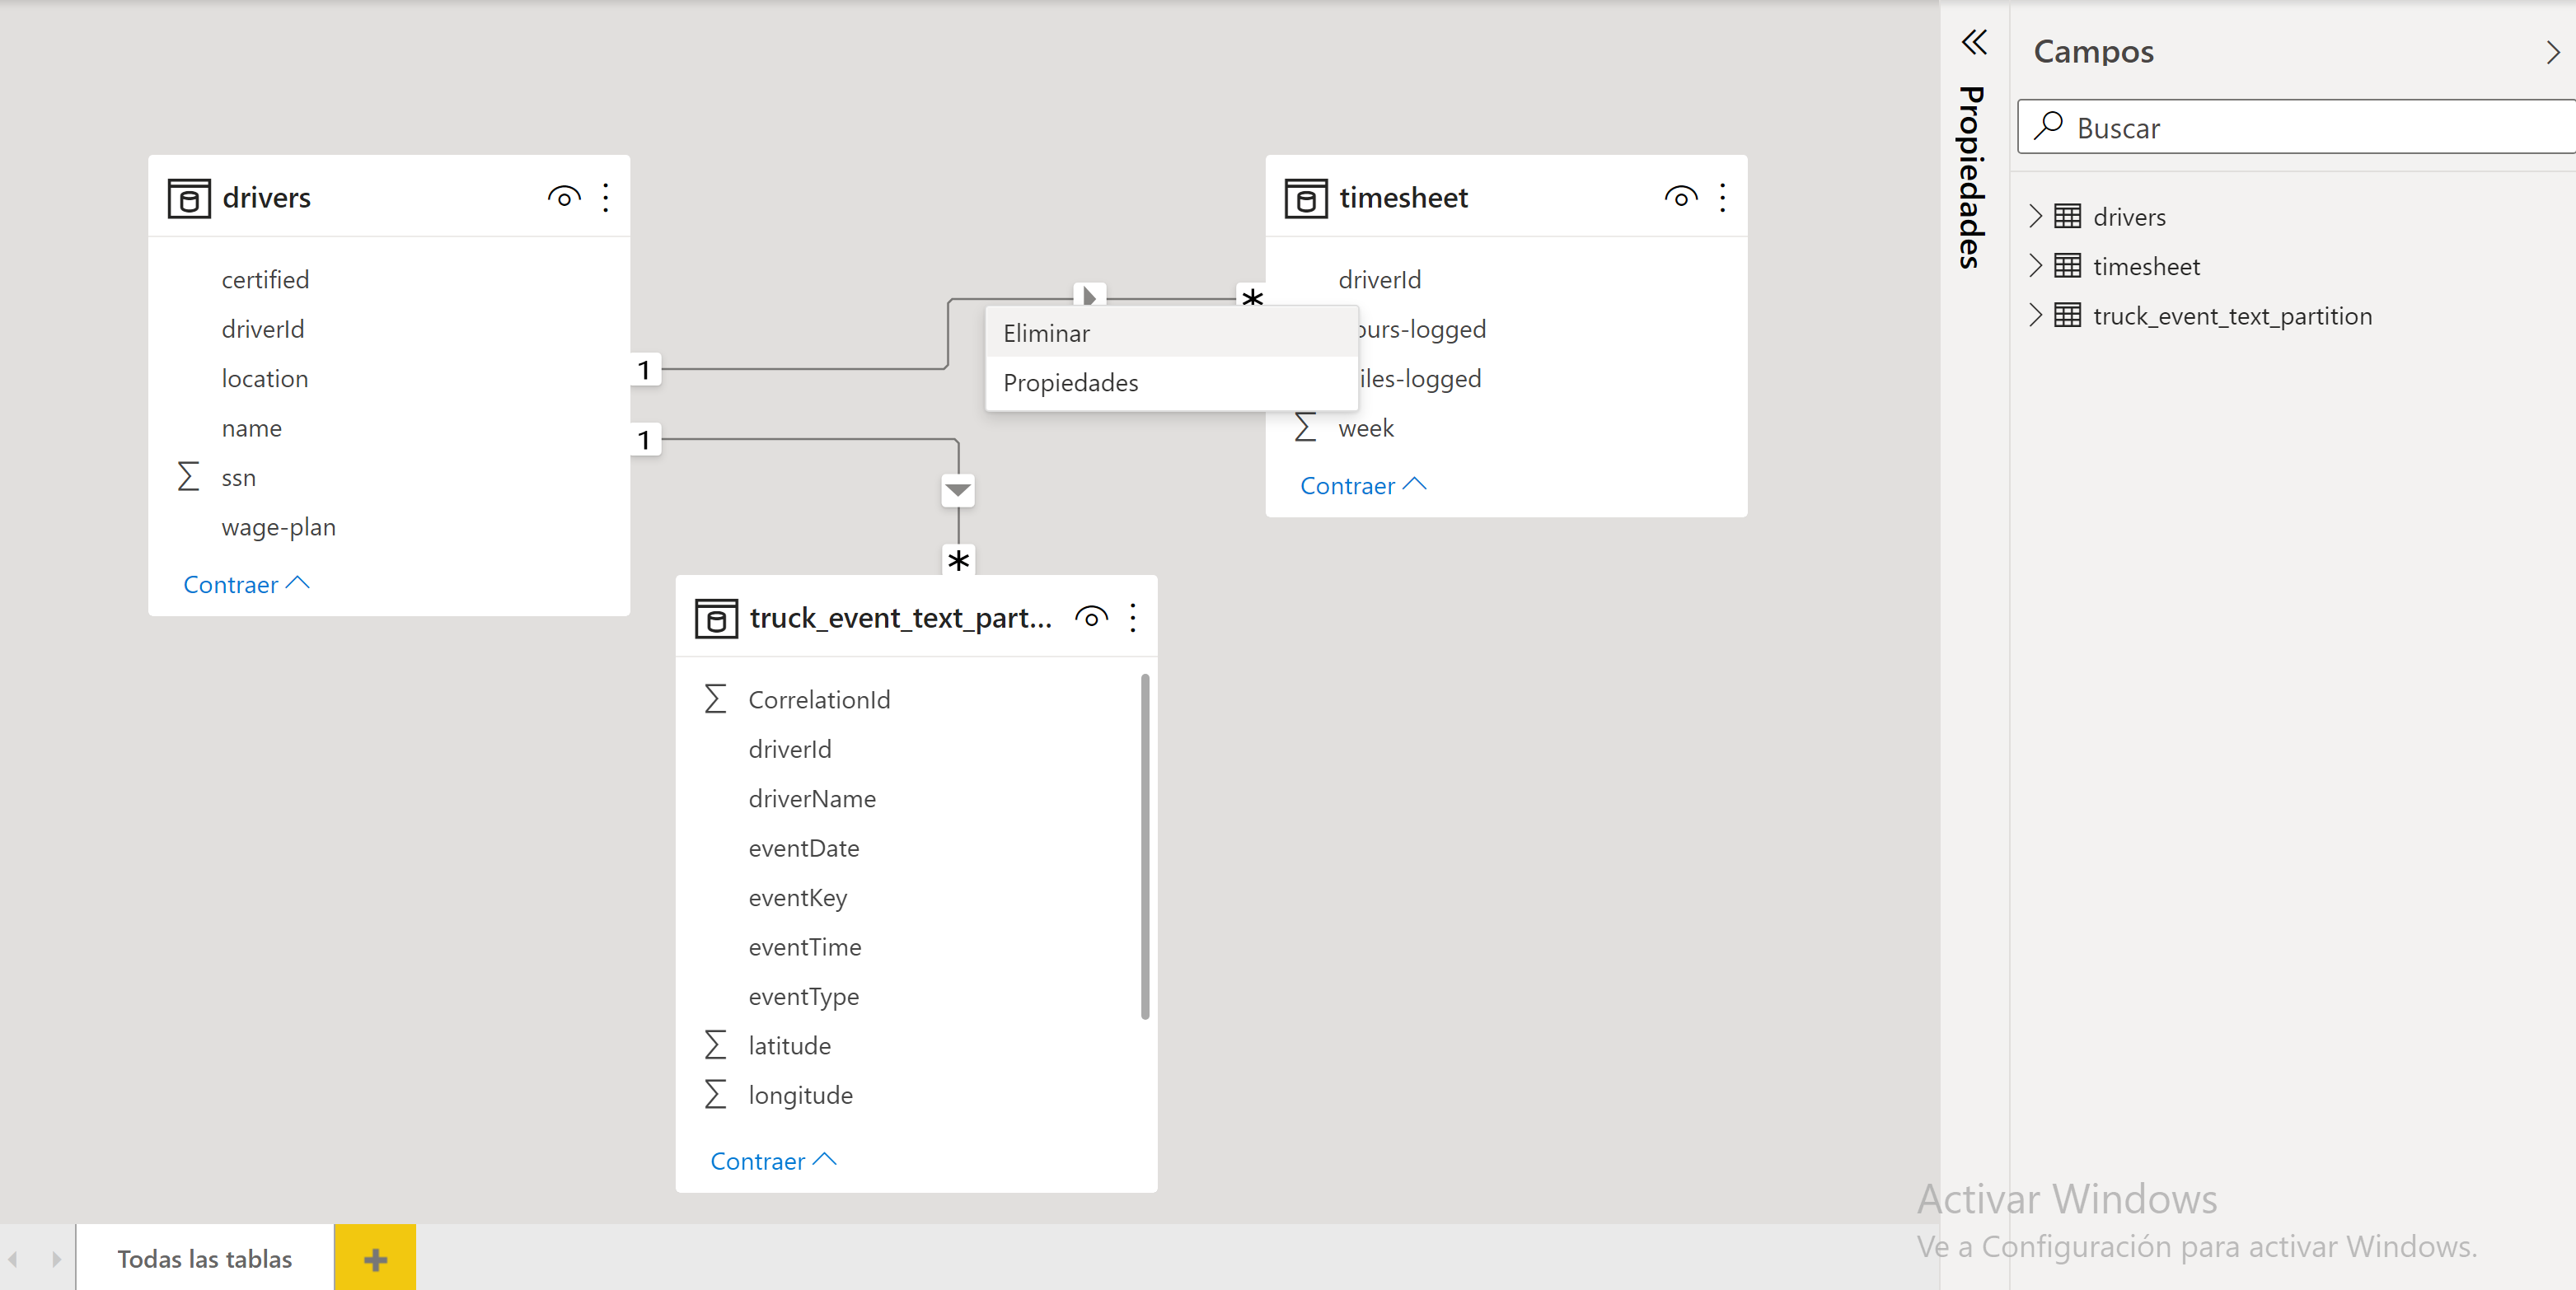Click the next tab scroll arrow
The width and height of the screenshot is (2576, 1290).
56,1259
